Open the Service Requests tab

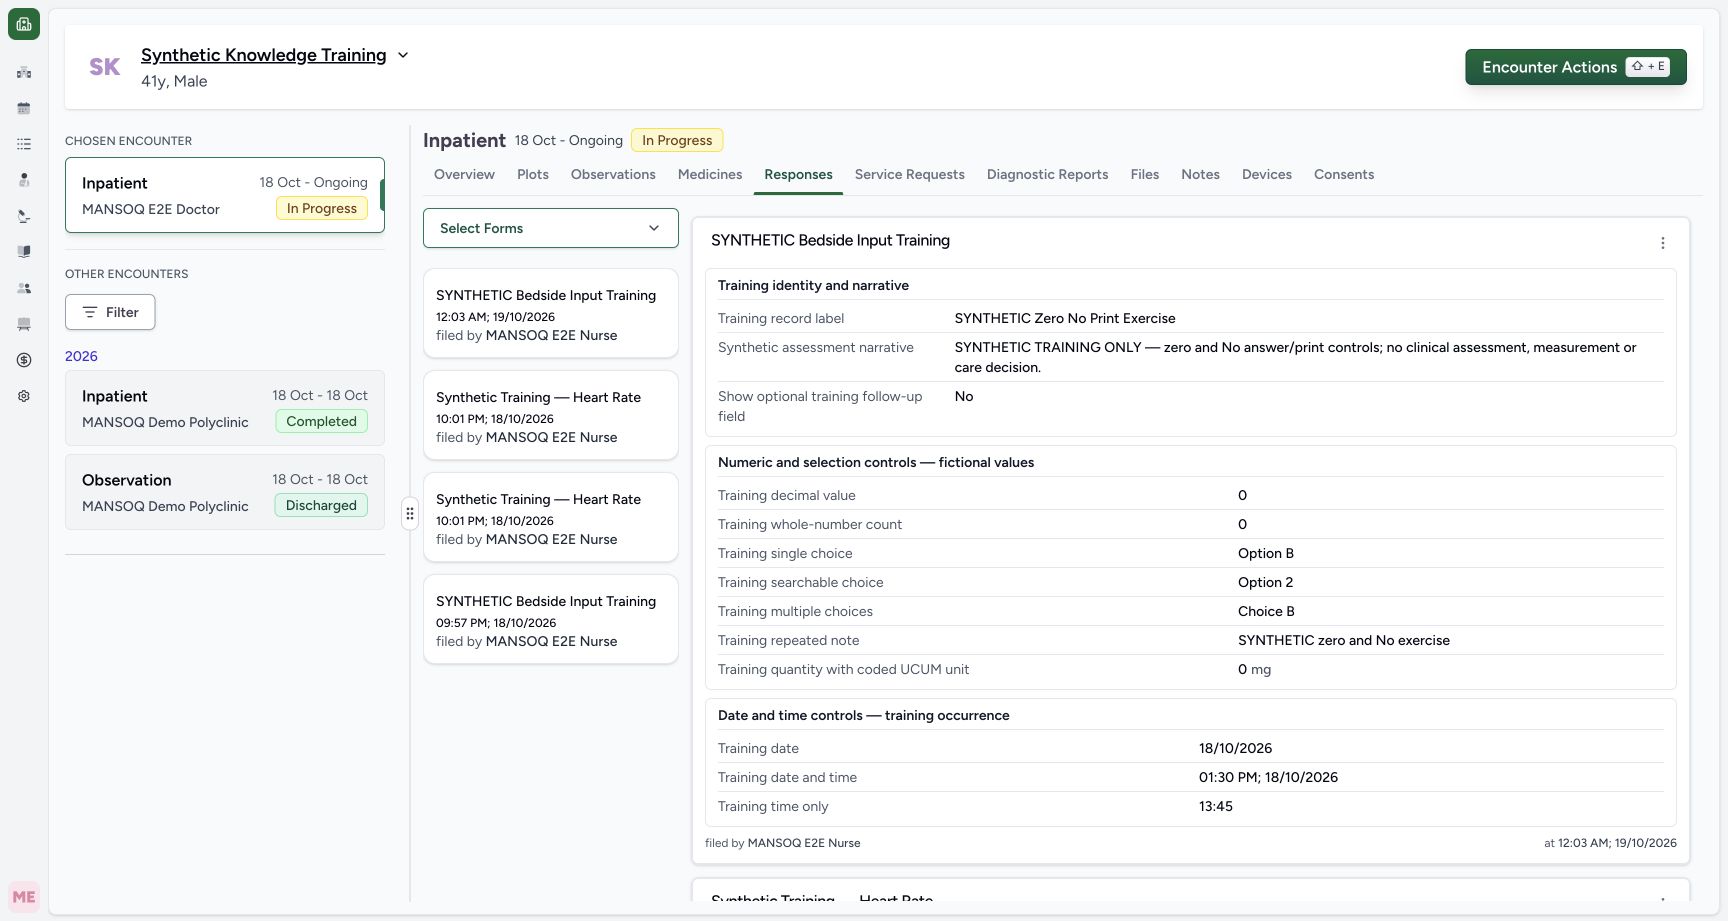910,174
